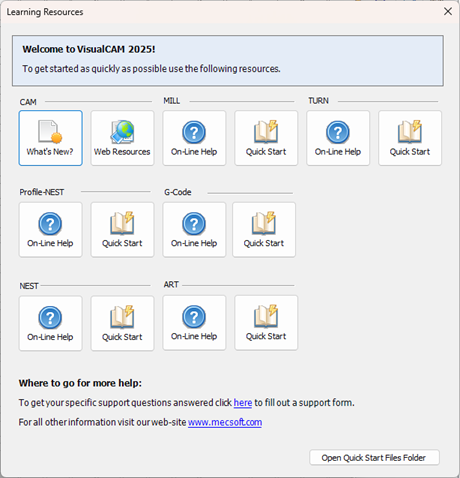Screen dimensions: 460x478
Task: Launch the Profile-NEST Quick Start guide
Action: (122, 230)
